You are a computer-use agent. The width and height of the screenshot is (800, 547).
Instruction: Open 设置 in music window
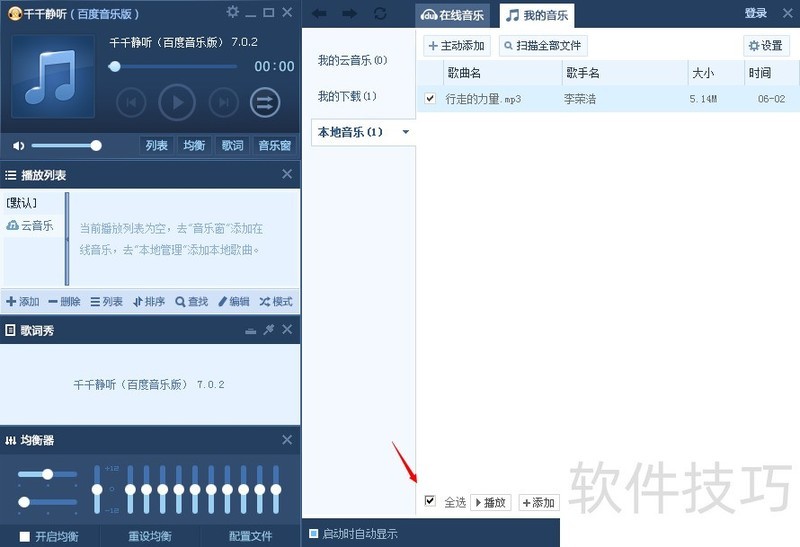(766, 46)
